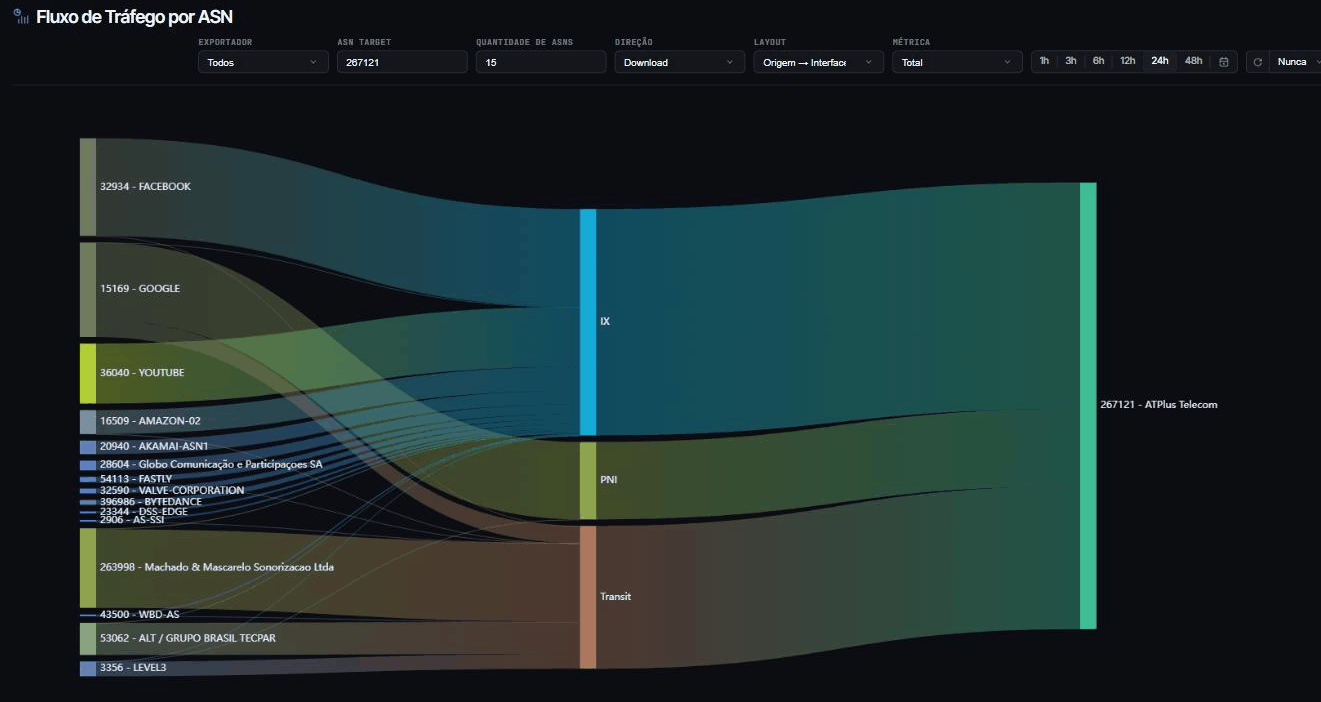Click the refresh icon next to Nunca
This screenshot has height=702, width=1321.
click(1258, 62)
